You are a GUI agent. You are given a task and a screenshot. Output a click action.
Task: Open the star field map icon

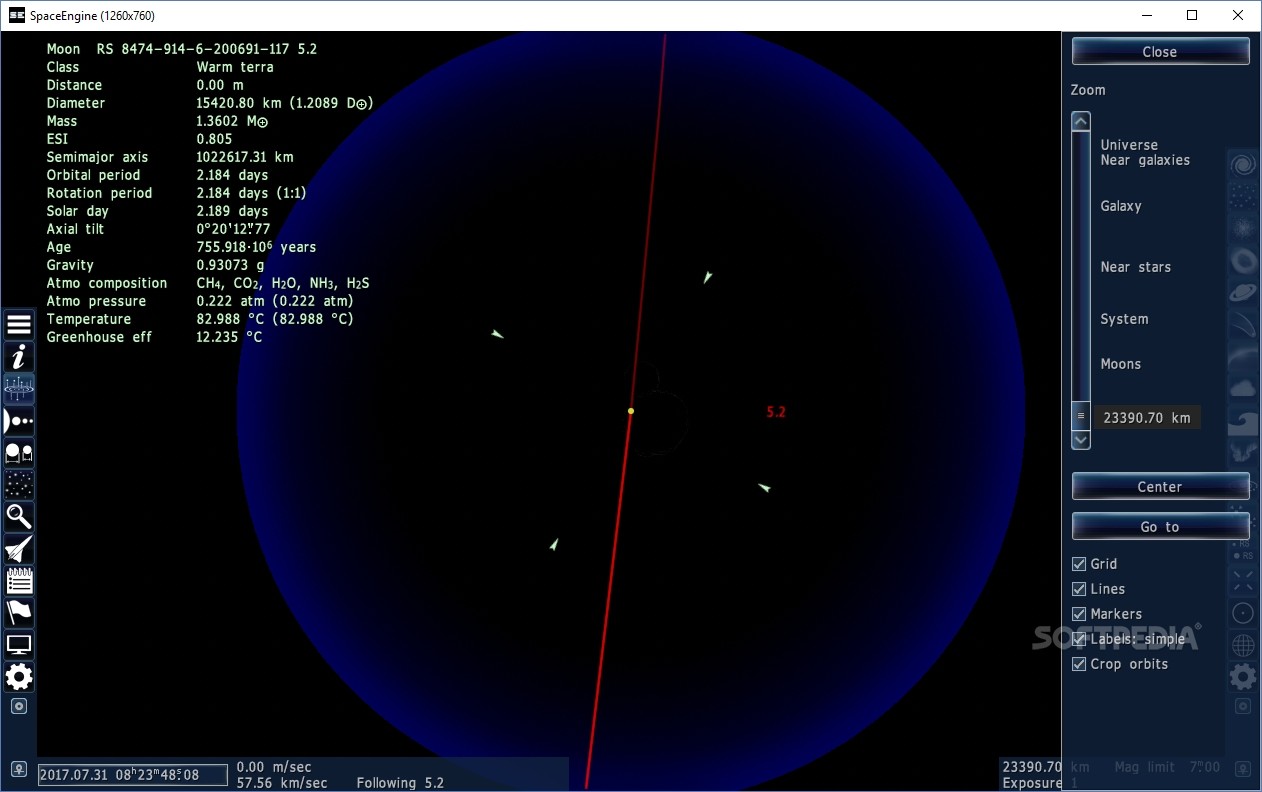point(19,485)
